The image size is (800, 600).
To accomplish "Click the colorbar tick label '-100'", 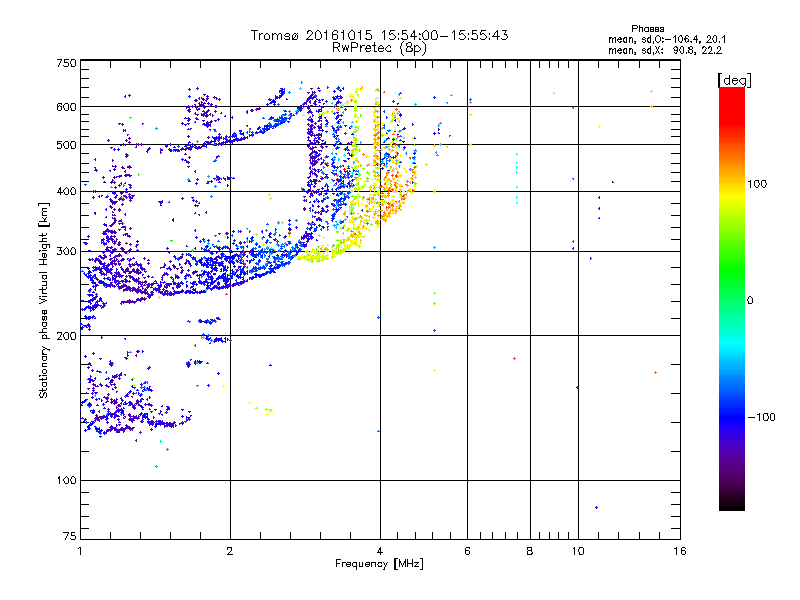I will pyautogui.click(x=761, y=417).
